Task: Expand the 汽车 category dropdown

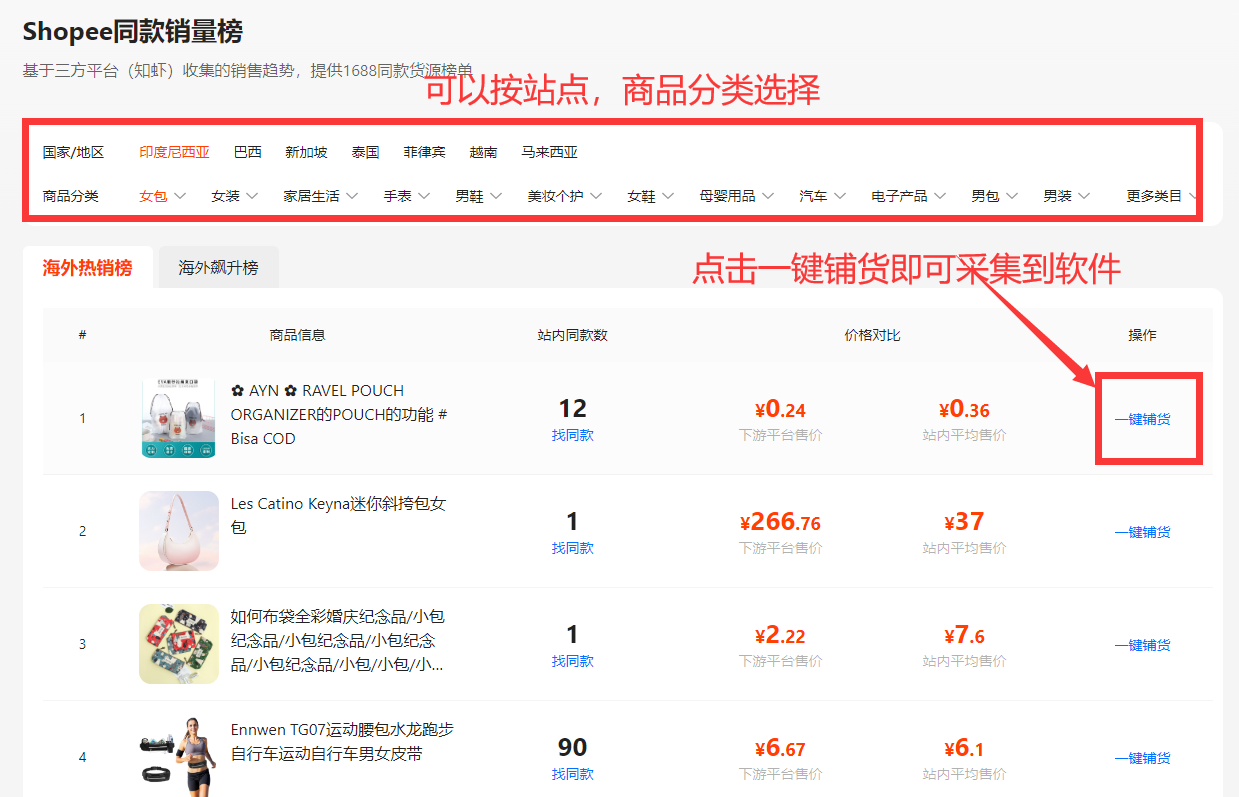Action: click(823, 196)
